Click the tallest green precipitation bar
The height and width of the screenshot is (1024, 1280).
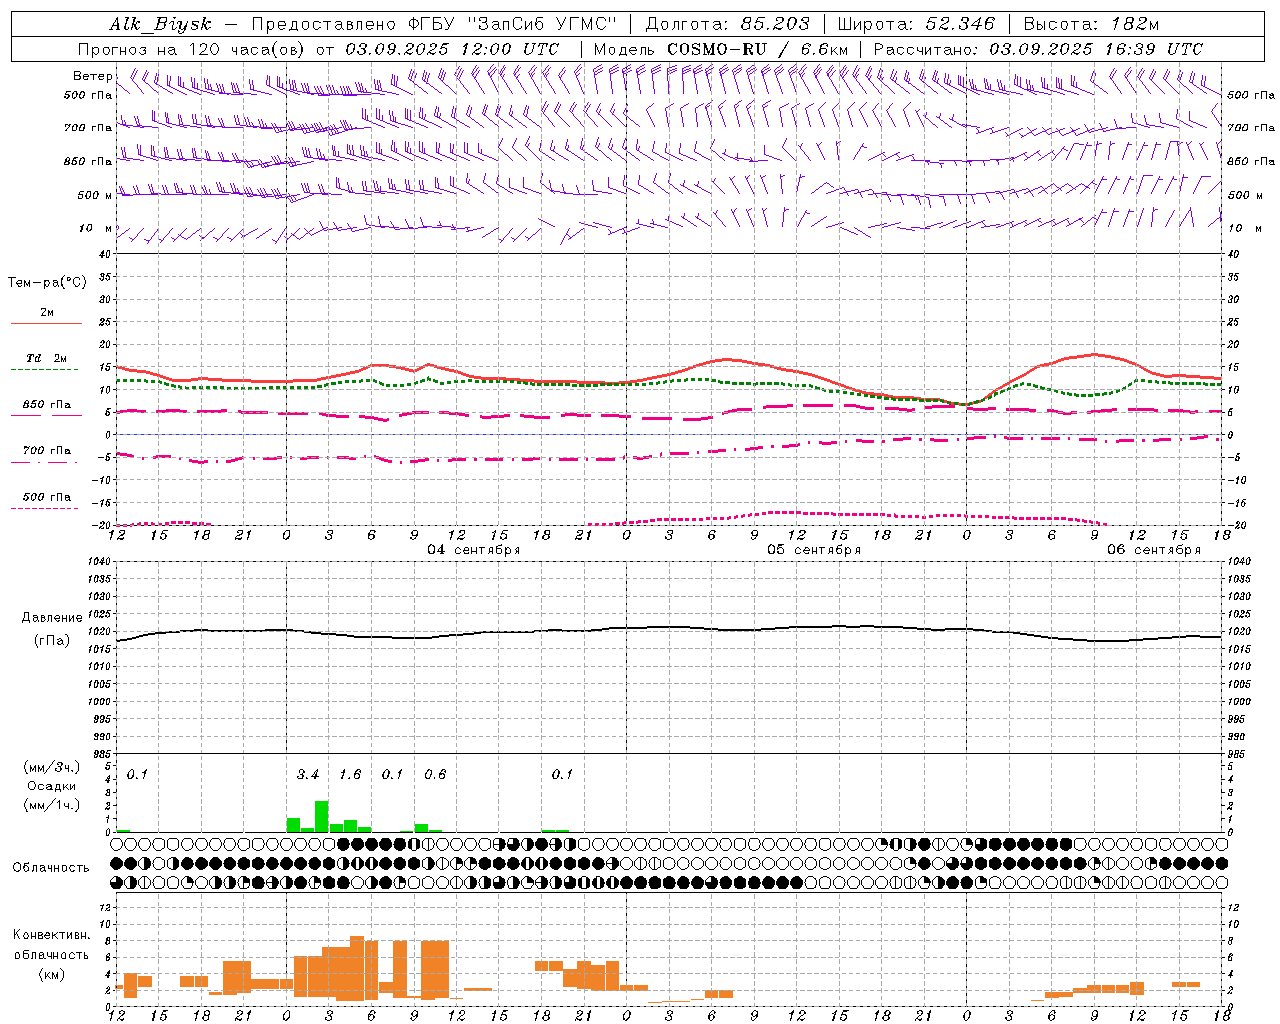click(x=322, y=817)
